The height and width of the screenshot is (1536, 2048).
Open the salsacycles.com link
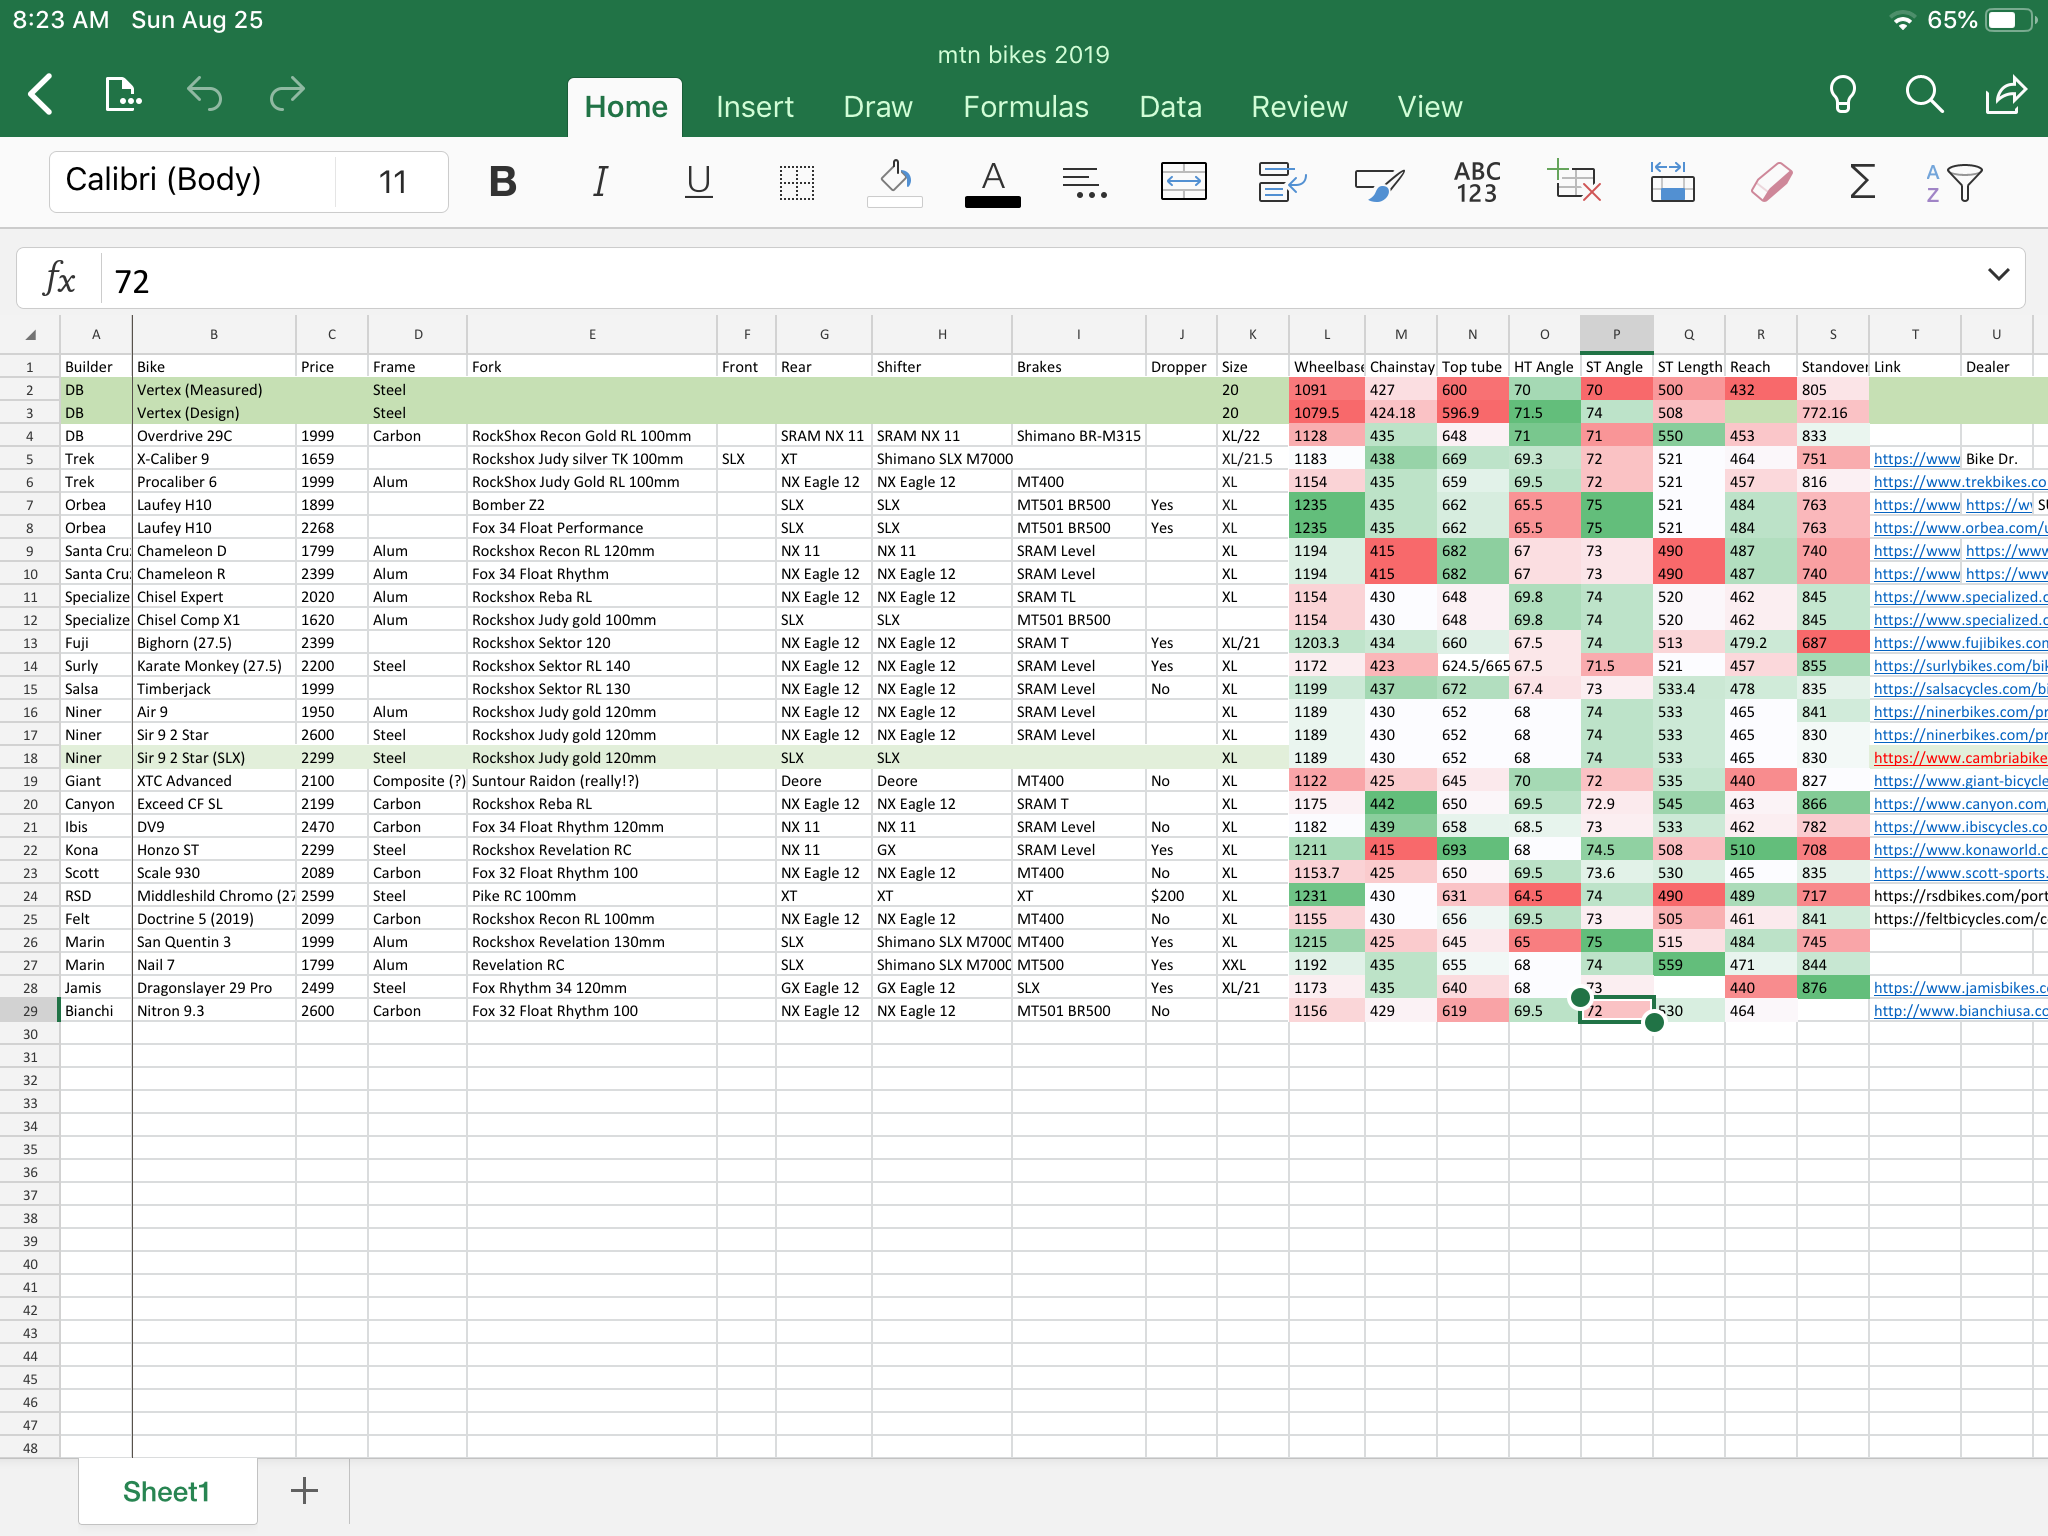pyautogui.click(x=1959, y=689)
